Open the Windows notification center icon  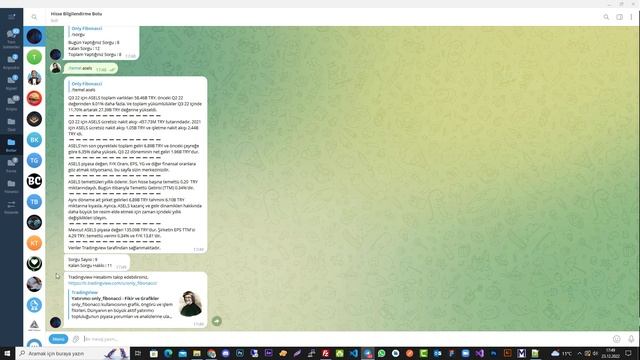pos(629,353)
